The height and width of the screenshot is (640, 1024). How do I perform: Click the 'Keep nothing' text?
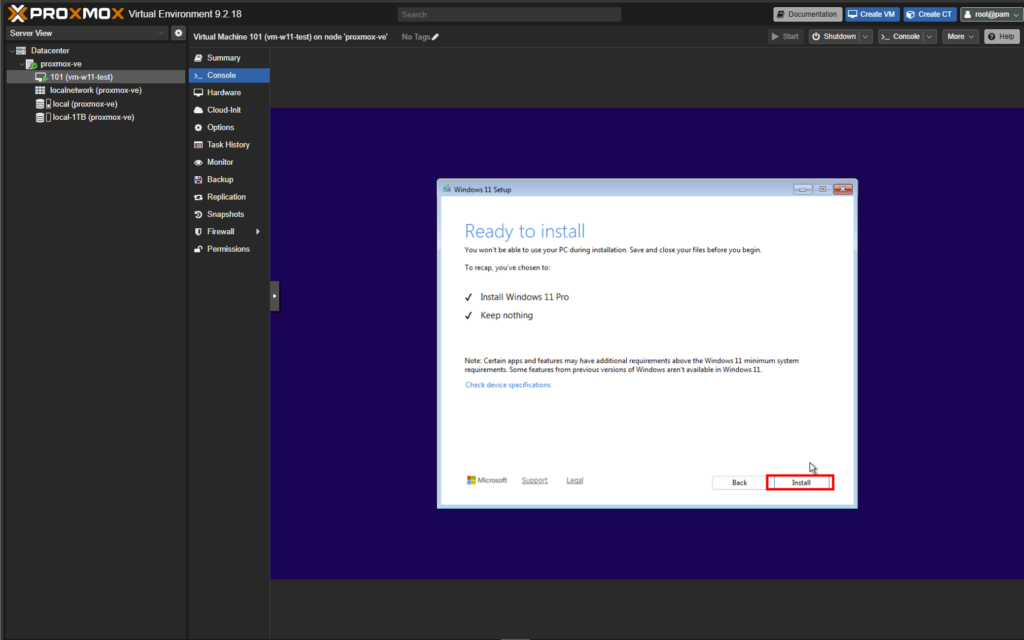coord(506,315)
